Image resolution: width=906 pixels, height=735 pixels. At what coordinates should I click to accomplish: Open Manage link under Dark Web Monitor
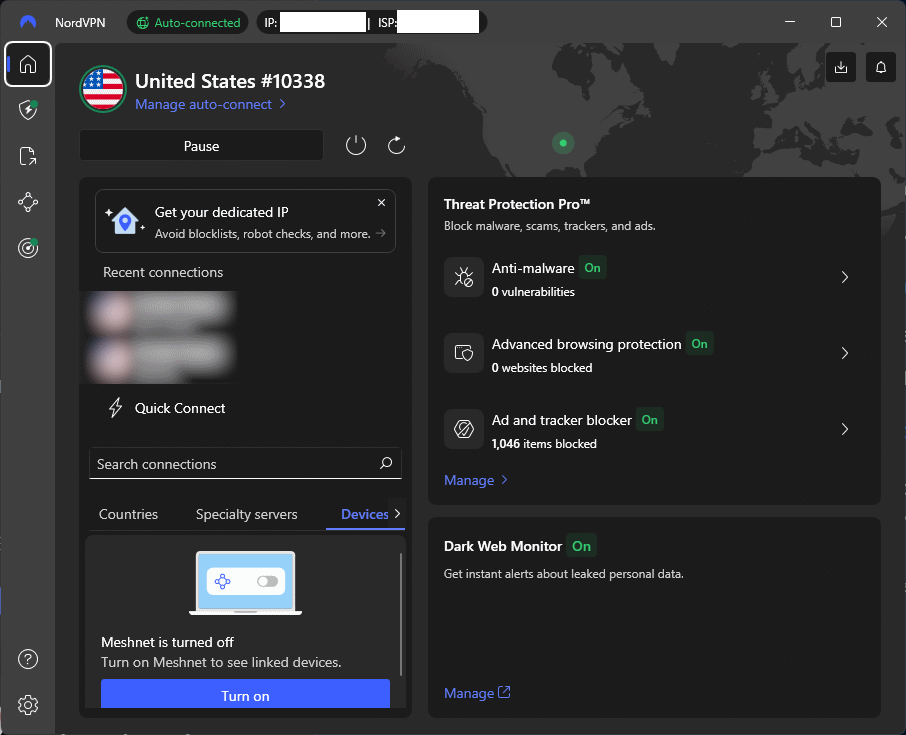point(477,693)
